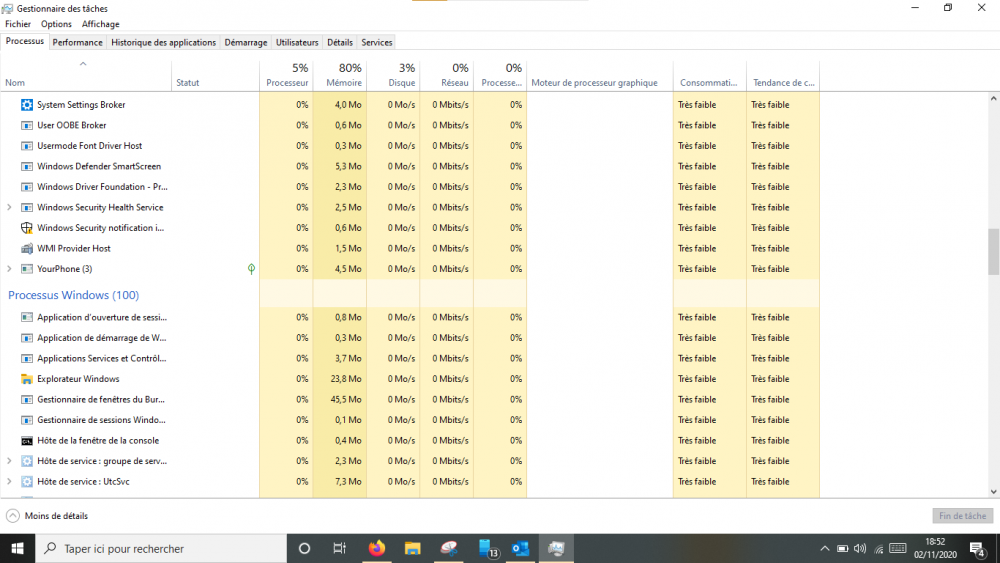This screenshot has width=1000, height=563.
Task: Expand Hôte de service : UtcSvc
Action: [x=10, y=482]
